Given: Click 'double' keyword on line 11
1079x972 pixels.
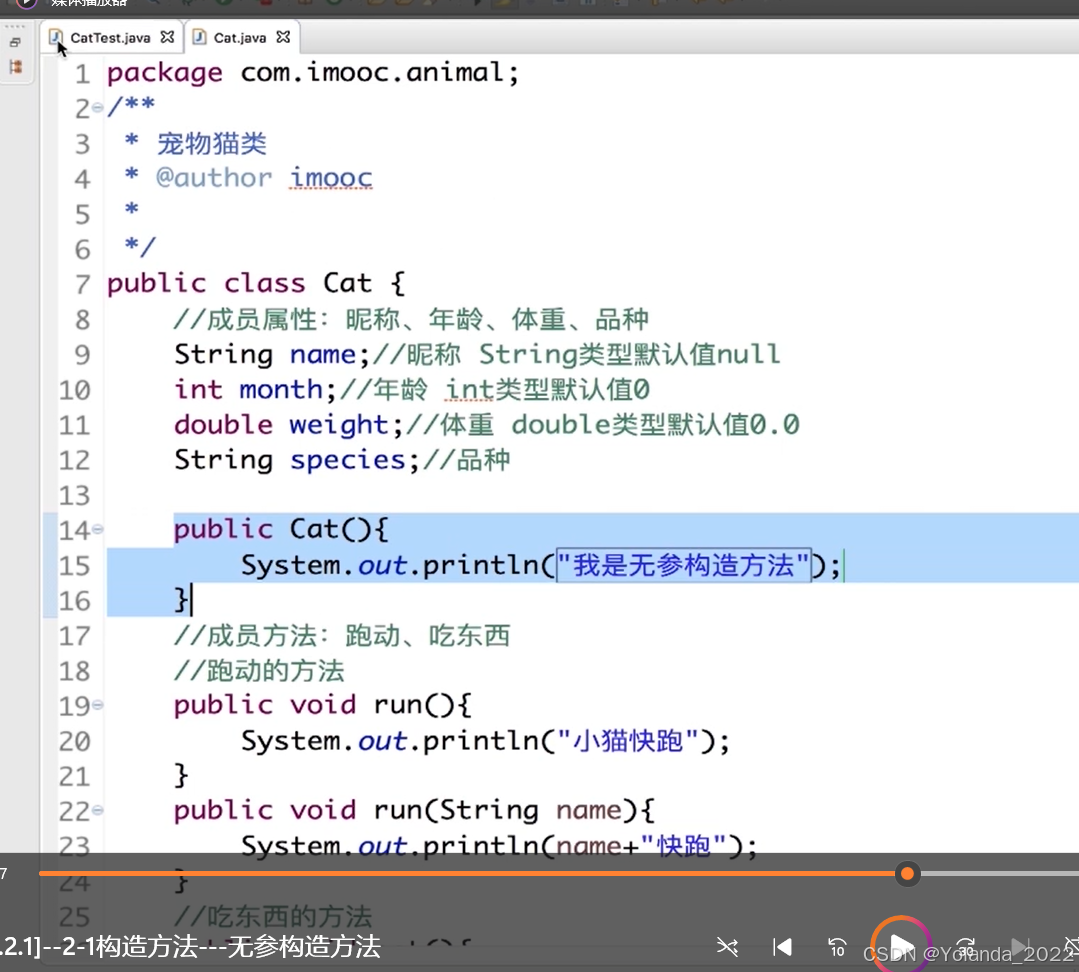Looking at the screenshot, I should pos(223,425).
